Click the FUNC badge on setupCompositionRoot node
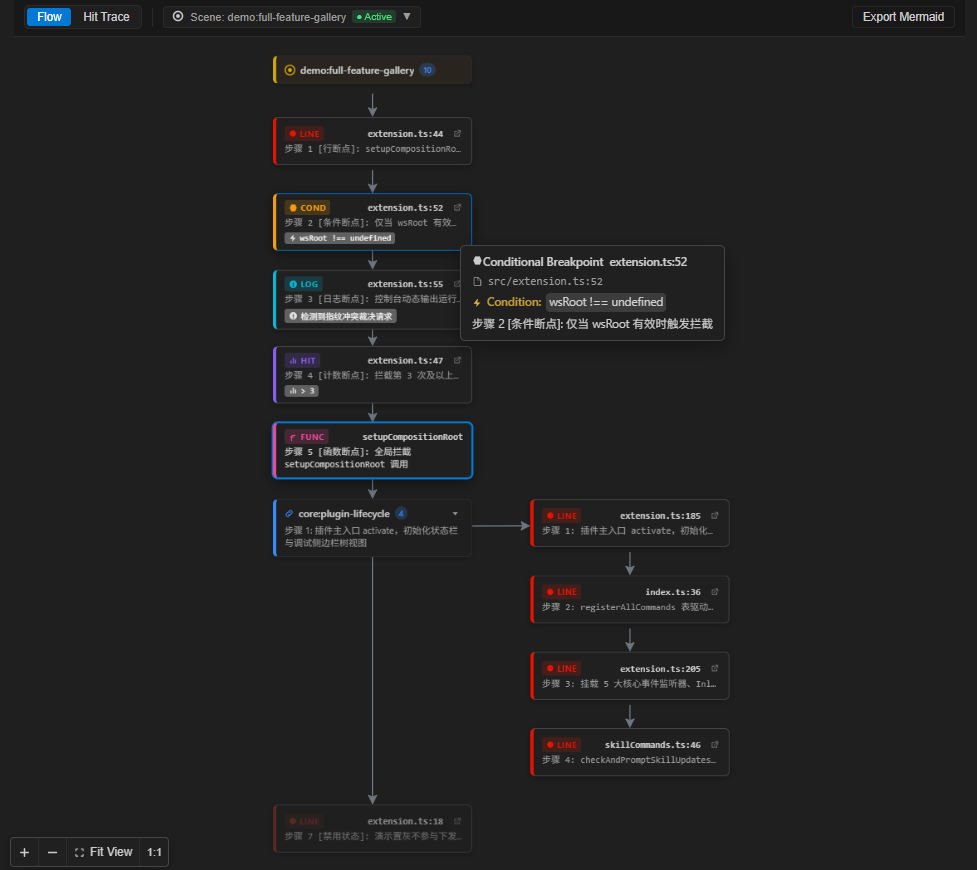 307,437
